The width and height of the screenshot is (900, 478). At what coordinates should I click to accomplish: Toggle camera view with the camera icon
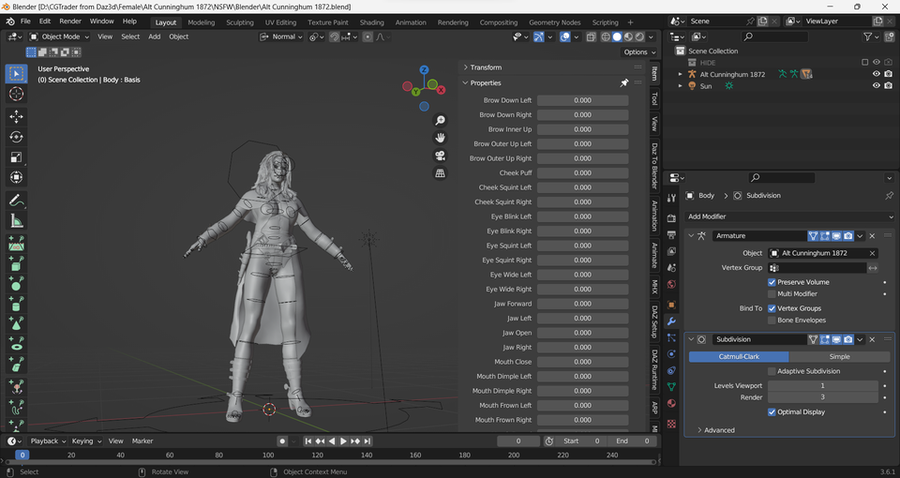(x=440, y=155)
